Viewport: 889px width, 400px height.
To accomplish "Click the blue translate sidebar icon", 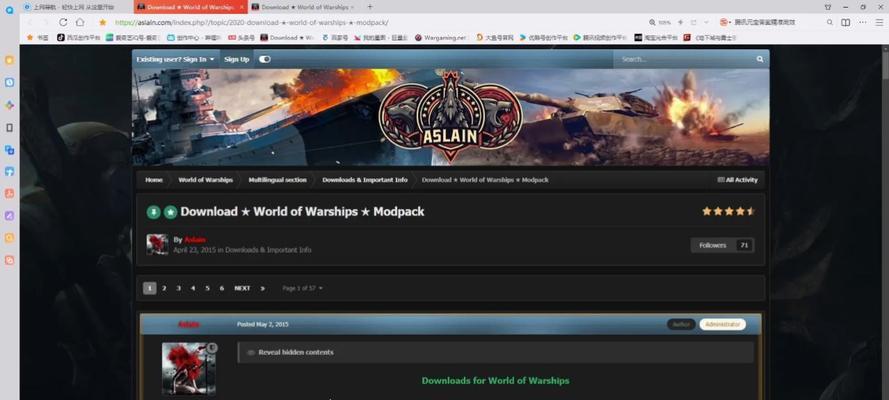I will pyautogui.click(x=9, y=150).
